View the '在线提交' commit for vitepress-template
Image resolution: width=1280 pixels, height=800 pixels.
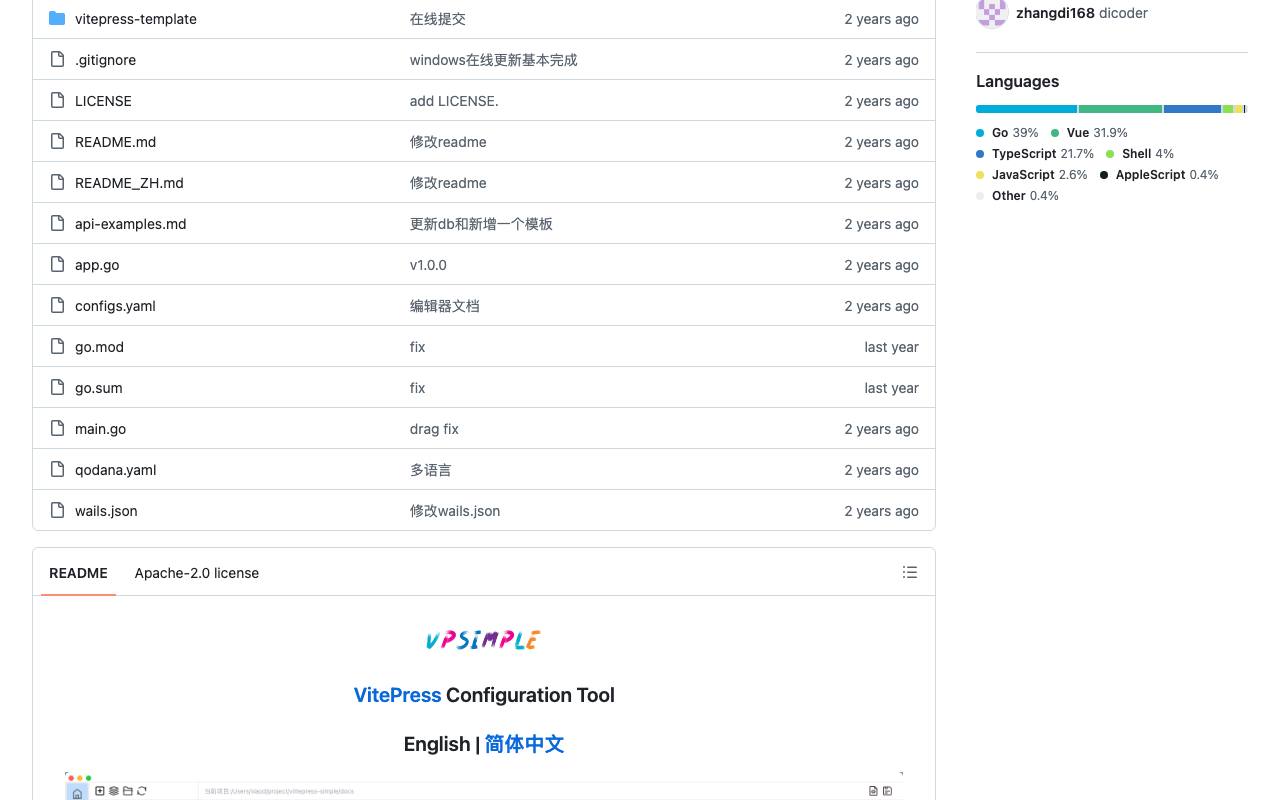tap(438, 19)
